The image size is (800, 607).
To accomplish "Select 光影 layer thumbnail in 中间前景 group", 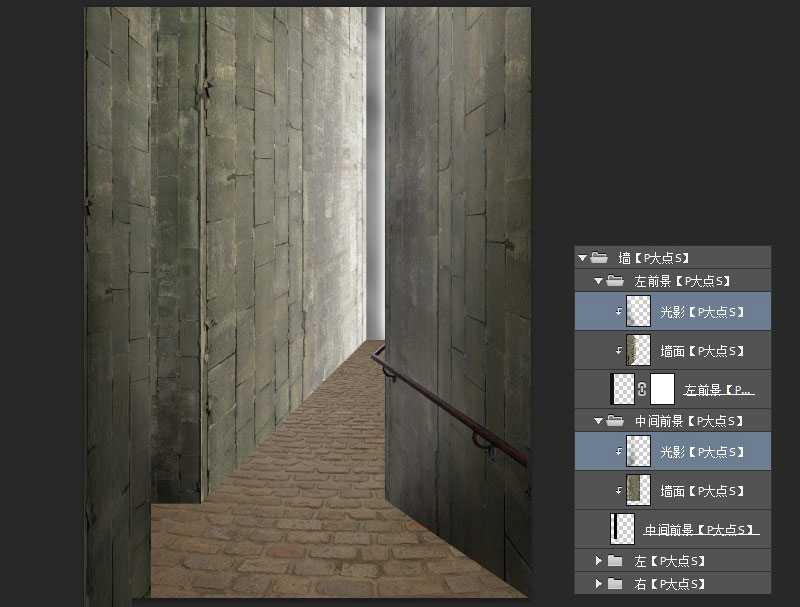I will [638, 451].
